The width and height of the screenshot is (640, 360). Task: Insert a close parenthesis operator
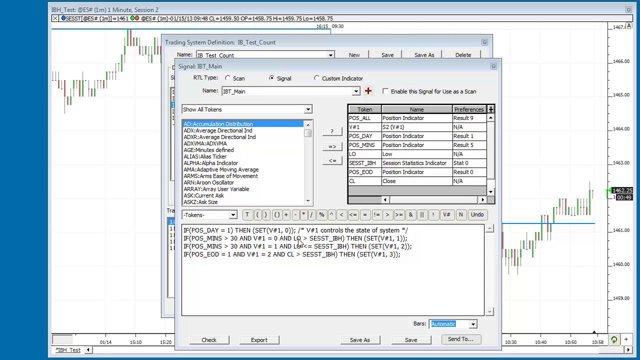click(x=266, y=215)
